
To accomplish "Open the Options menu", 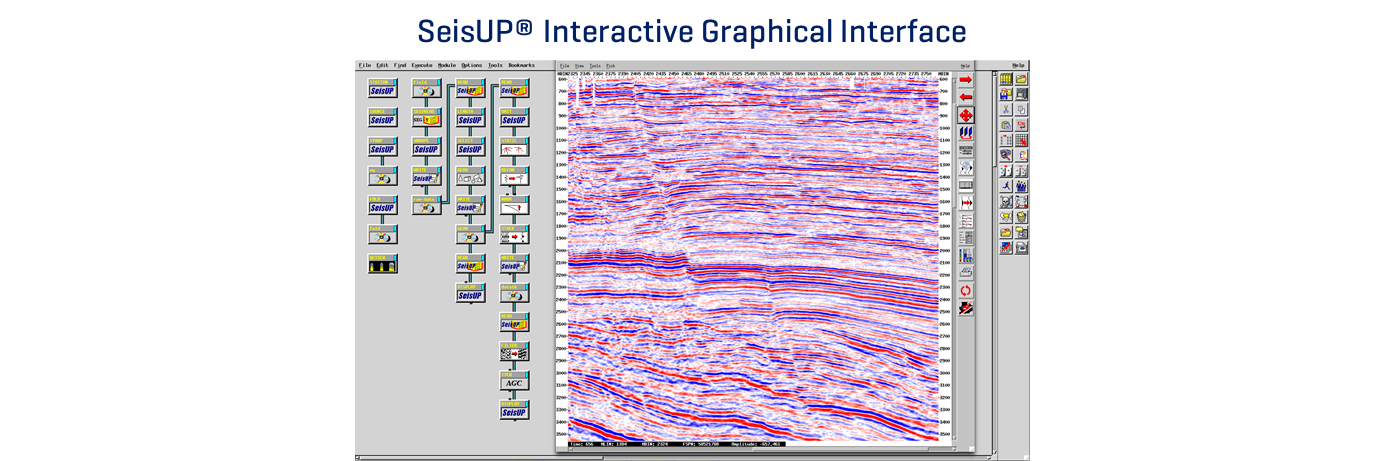I will [471, 65].
